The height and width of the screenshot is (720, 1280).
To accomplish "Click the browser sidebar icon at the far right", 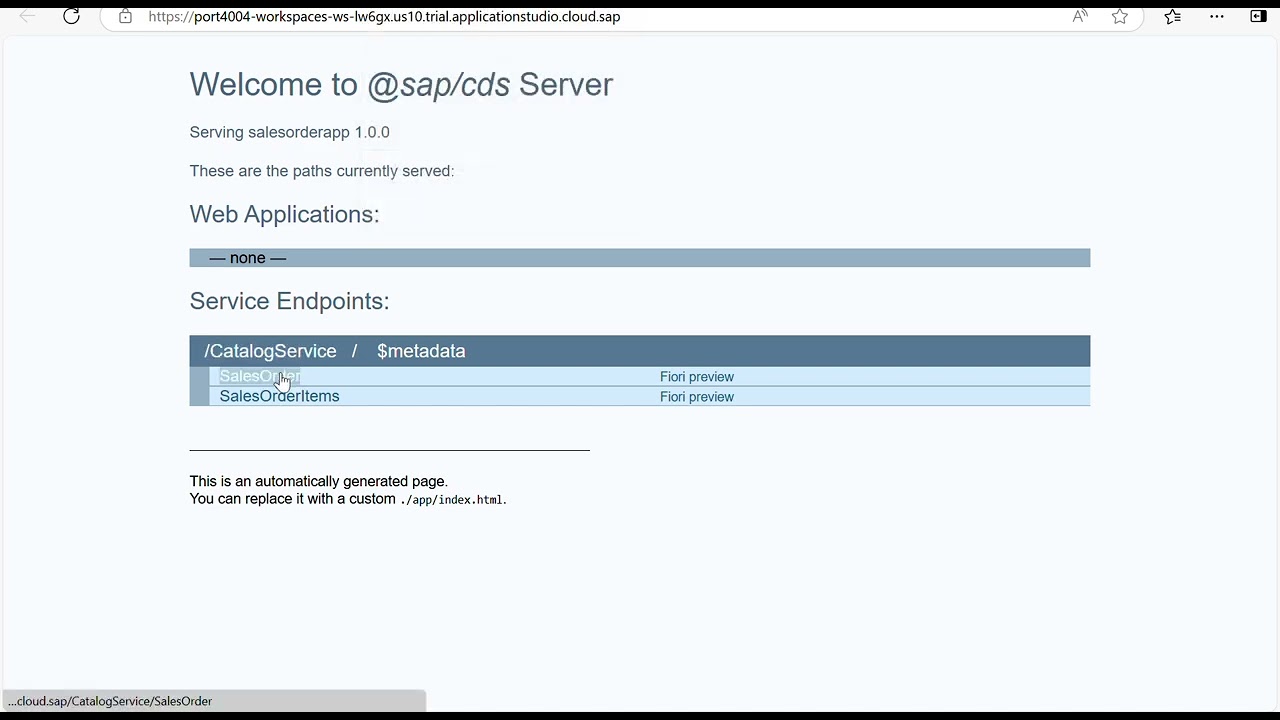I will click(x=1259, y=16).
